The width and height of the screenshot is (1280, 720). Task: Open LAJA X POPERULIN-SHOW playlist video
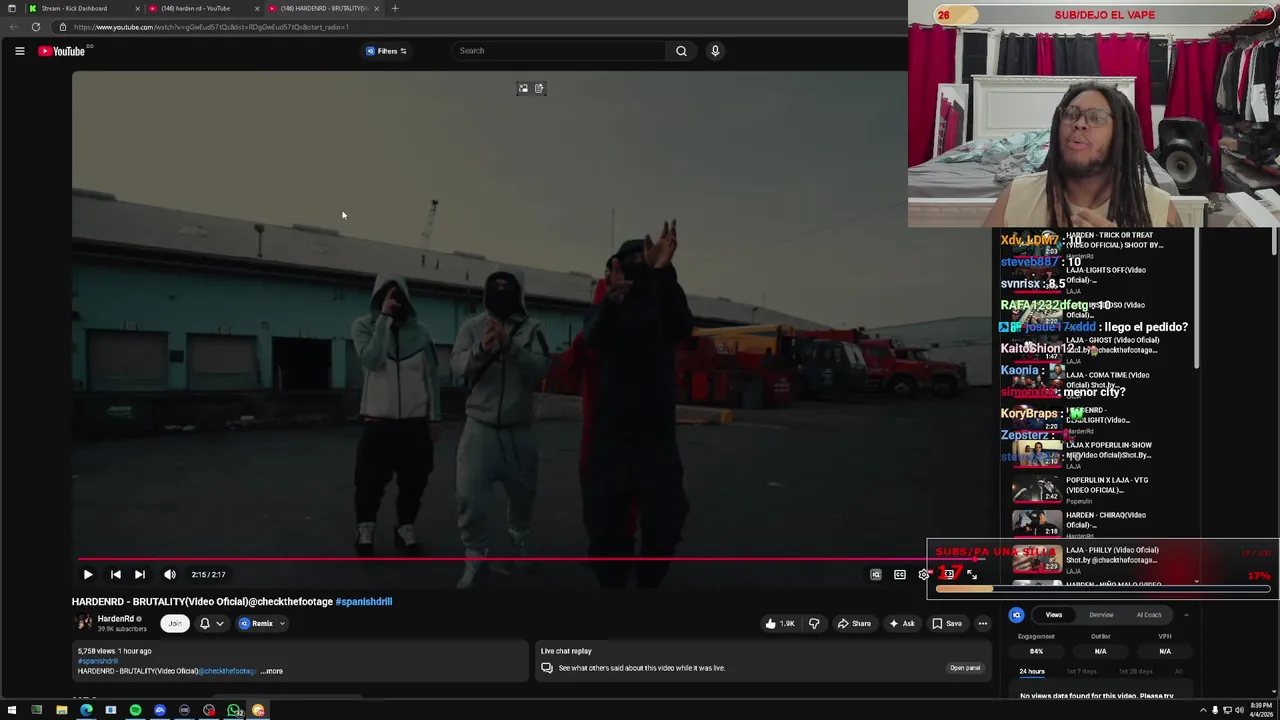[1102, 454]
